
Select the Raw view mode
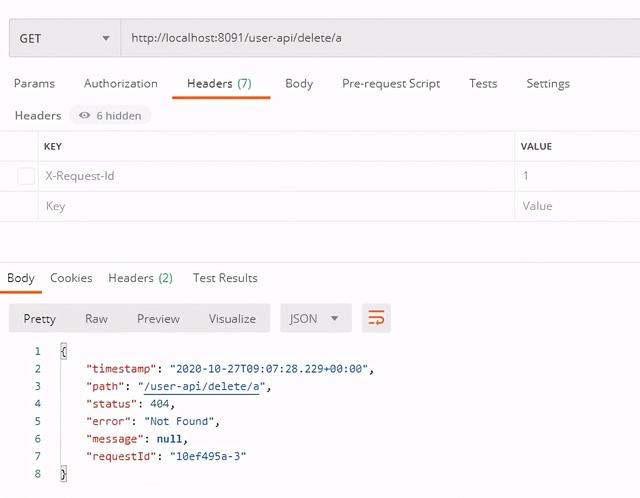(x=96, y=319)
